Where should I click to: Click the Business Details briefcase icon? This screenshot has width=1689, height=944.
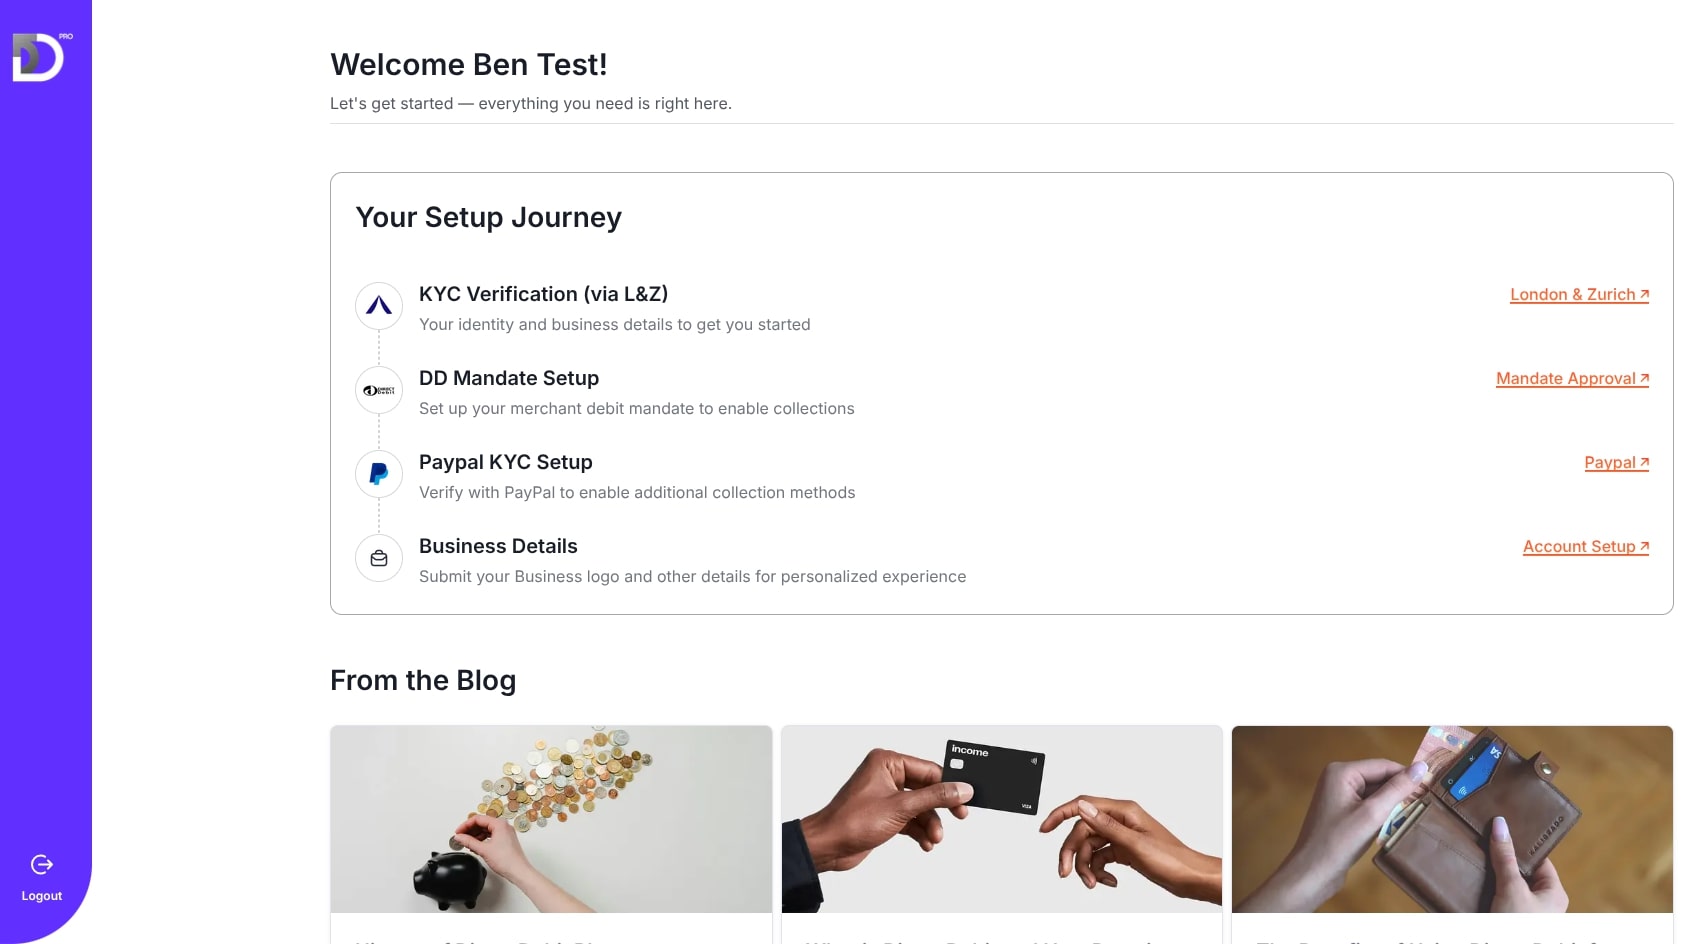pyautogui.click(x=379, y=558)
